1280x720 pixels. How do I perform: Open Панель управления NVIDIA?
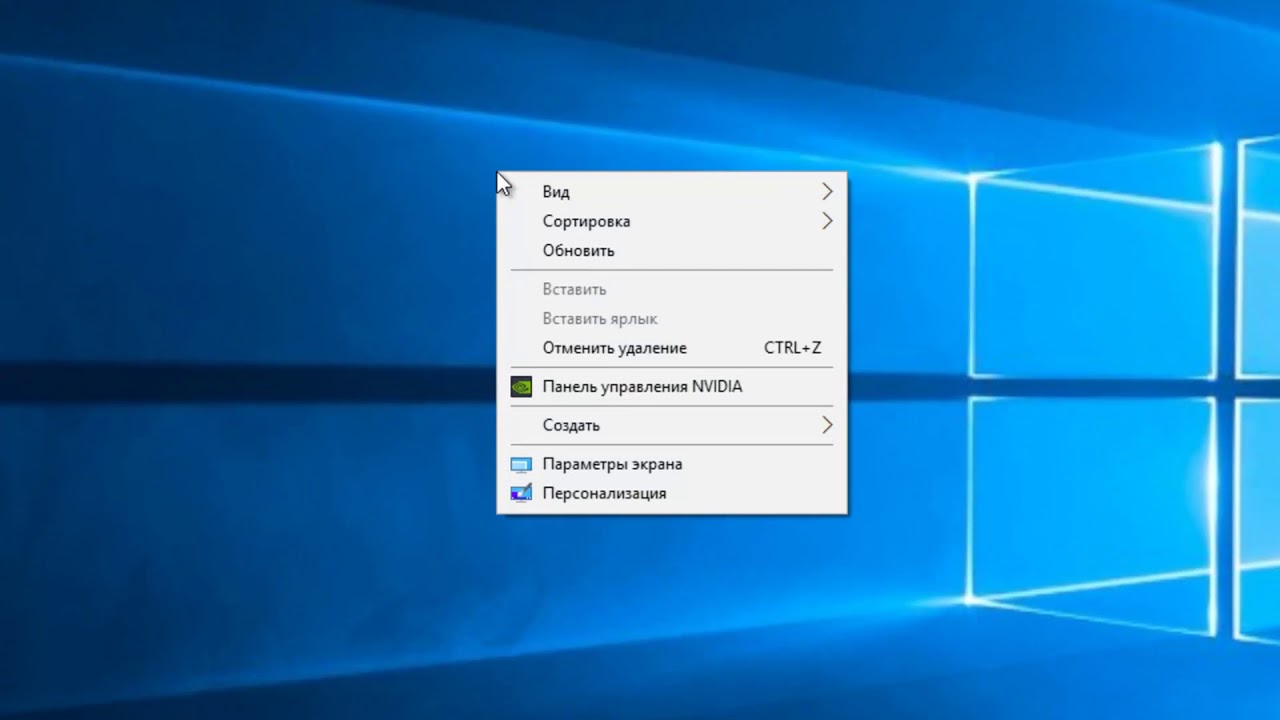671,386
